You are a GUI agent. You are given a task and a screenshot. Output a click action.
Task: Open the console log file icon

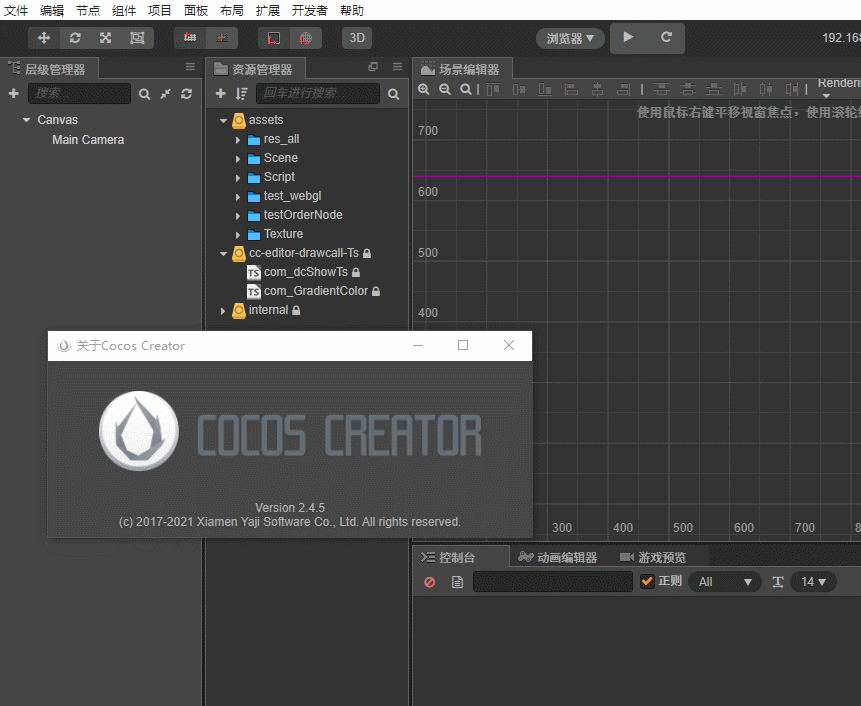click(455, 581)
